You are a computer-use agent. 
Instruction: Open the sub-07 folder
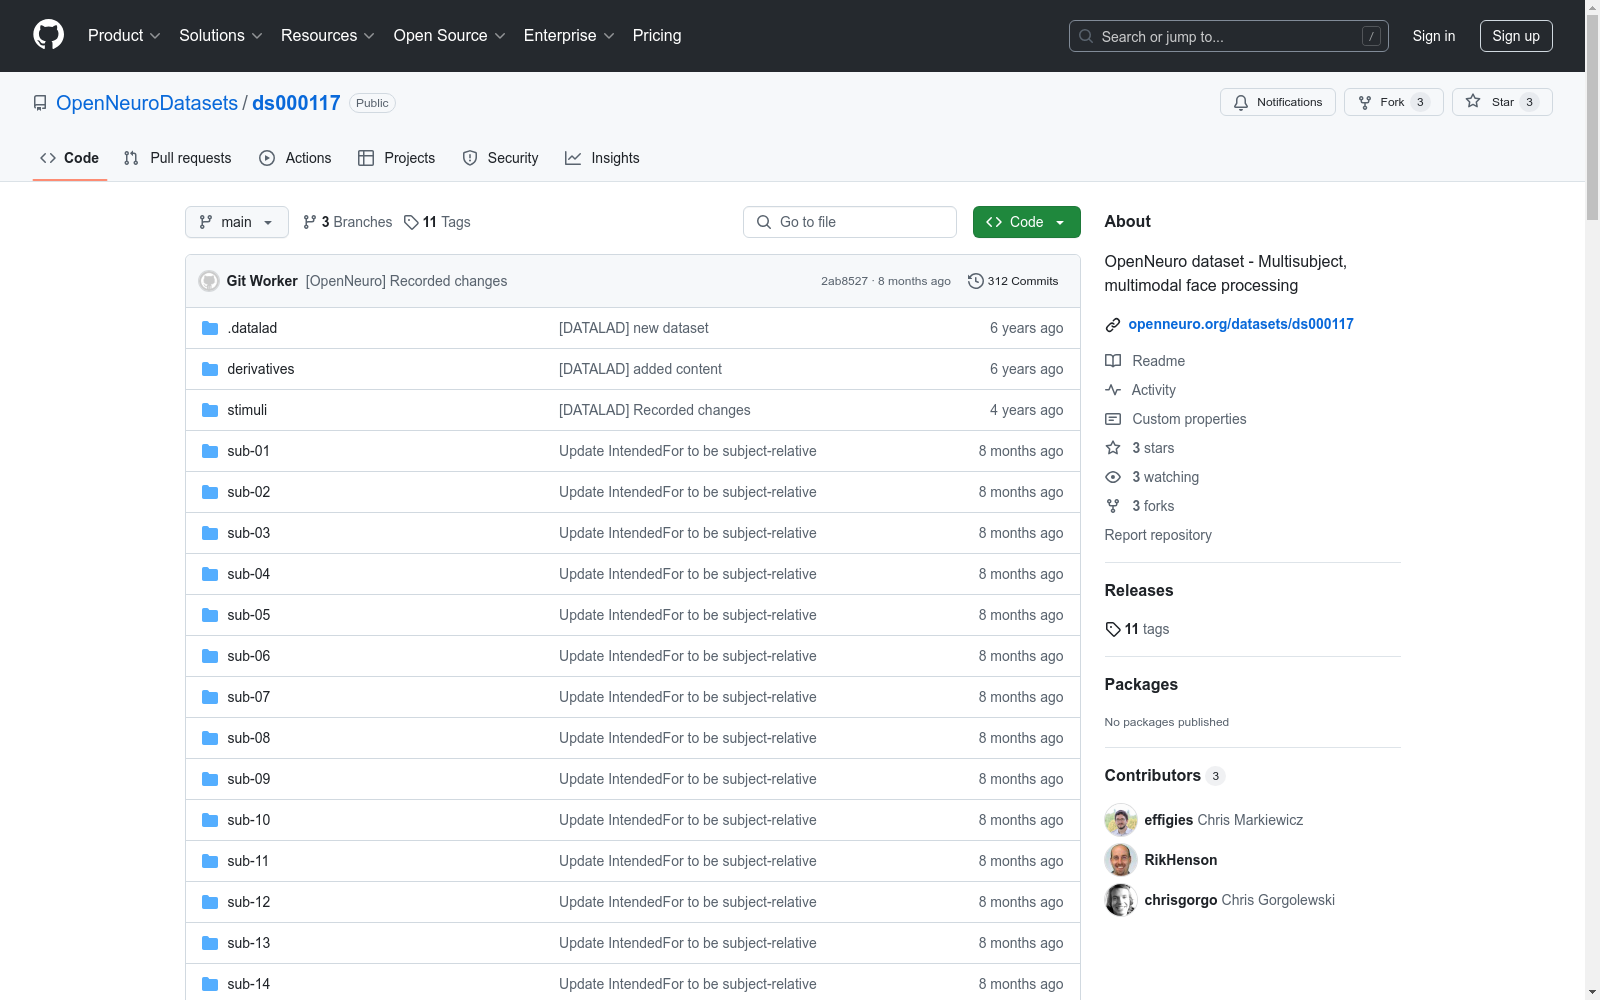[x=249, y=697]
